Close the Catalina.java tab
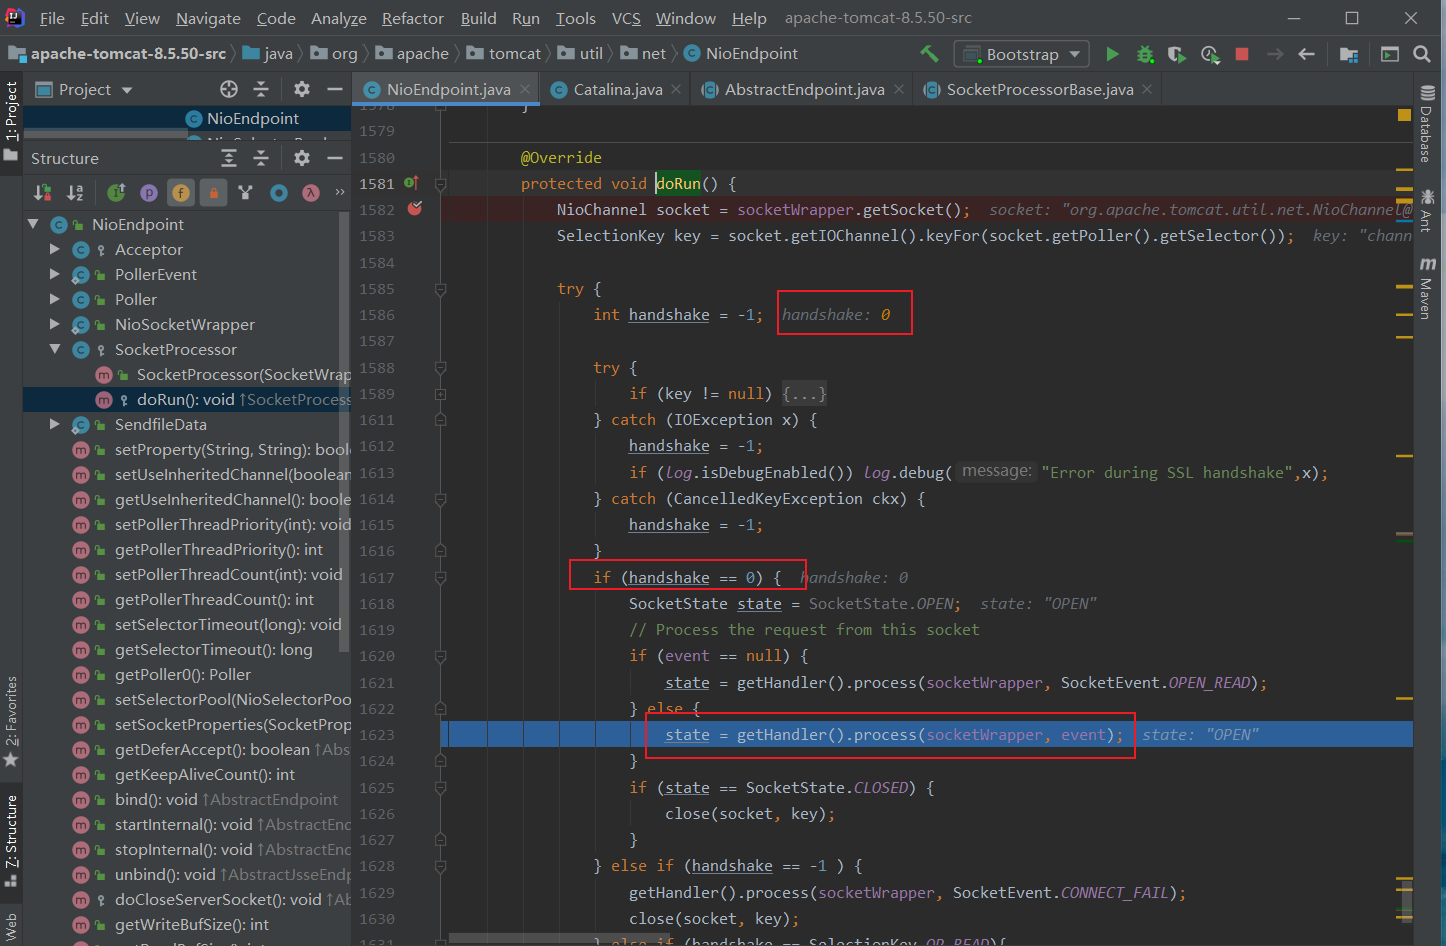 click(x=677, y=89)
